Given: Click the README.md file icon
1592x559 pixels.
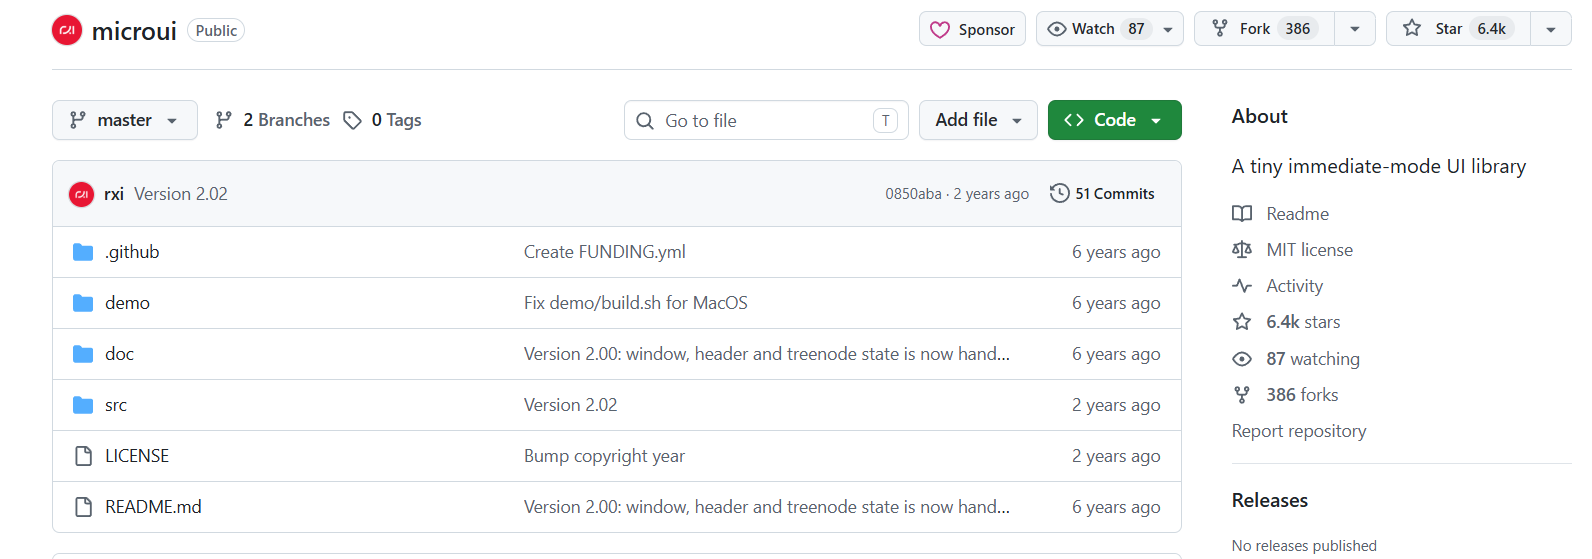Looking at the screenshot, I should coord(83,507).
